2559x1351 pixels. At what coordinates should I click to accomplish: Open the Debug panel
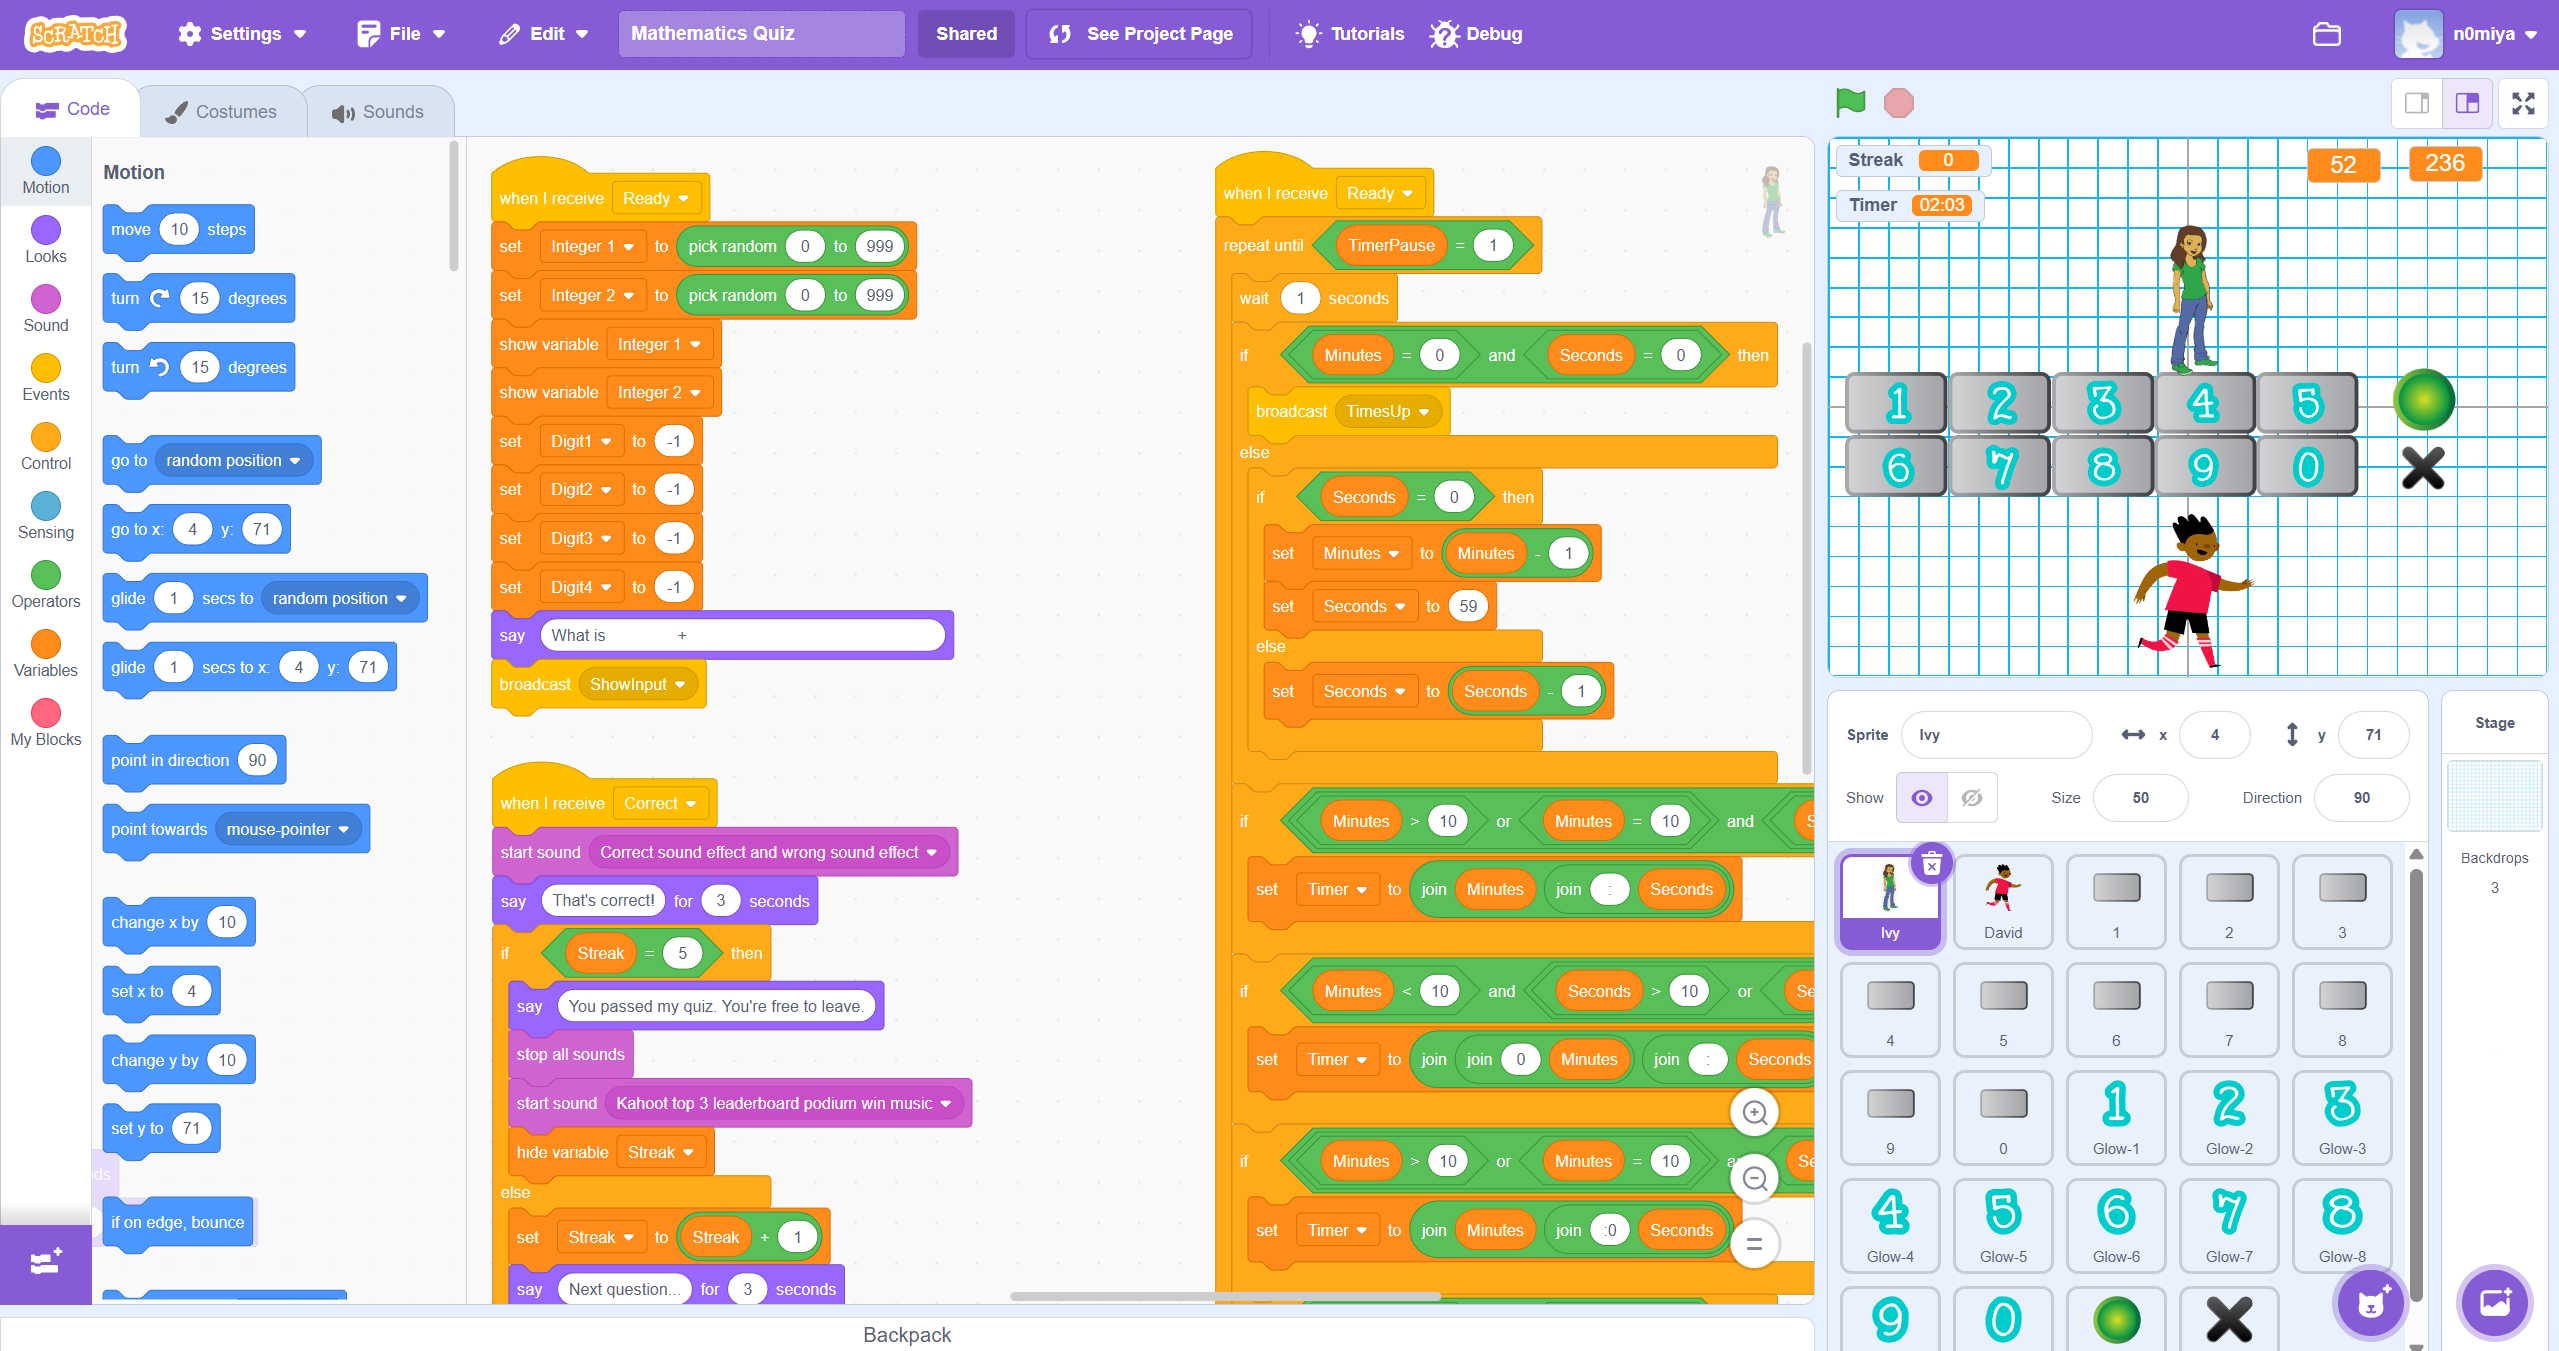1476,34
